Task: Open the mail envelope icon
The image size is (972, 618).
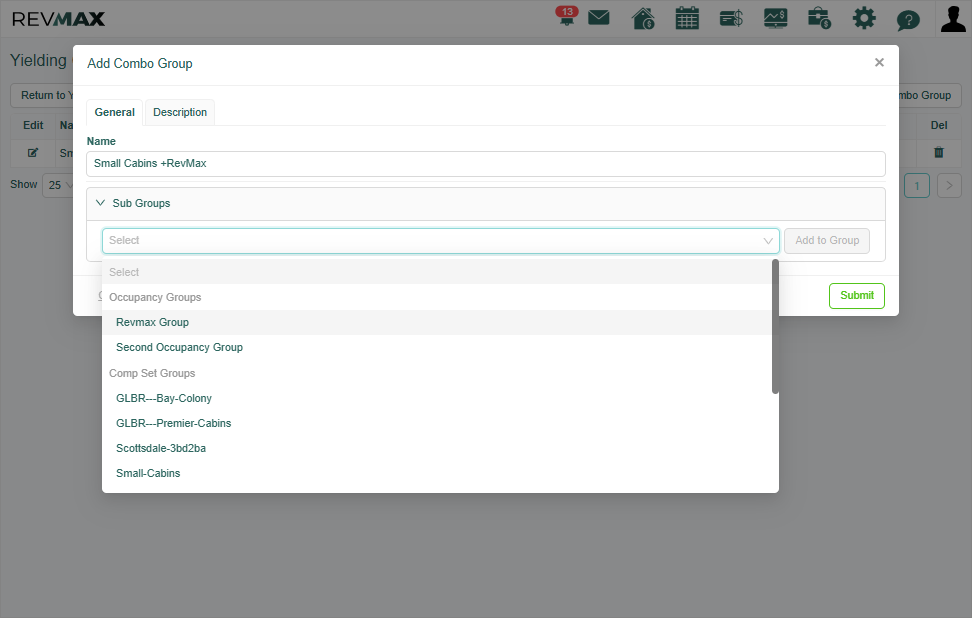Action: coord(598,17)
